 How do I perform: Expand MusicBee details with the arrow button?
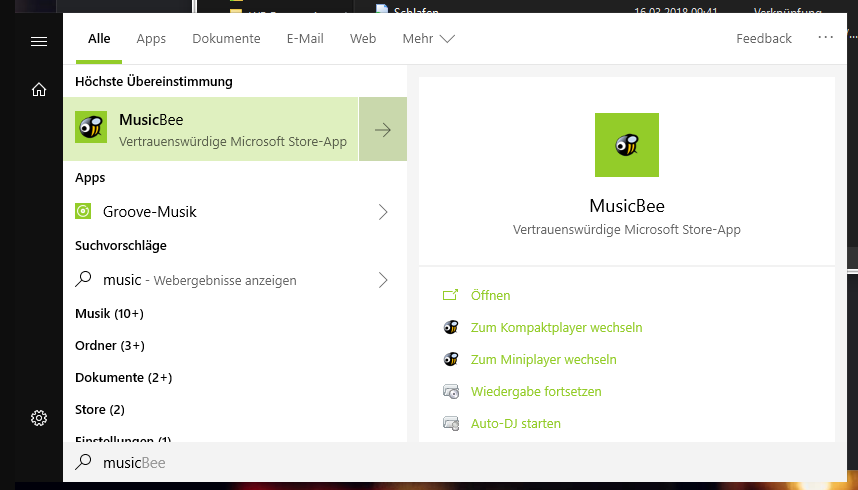coord(382,129)
